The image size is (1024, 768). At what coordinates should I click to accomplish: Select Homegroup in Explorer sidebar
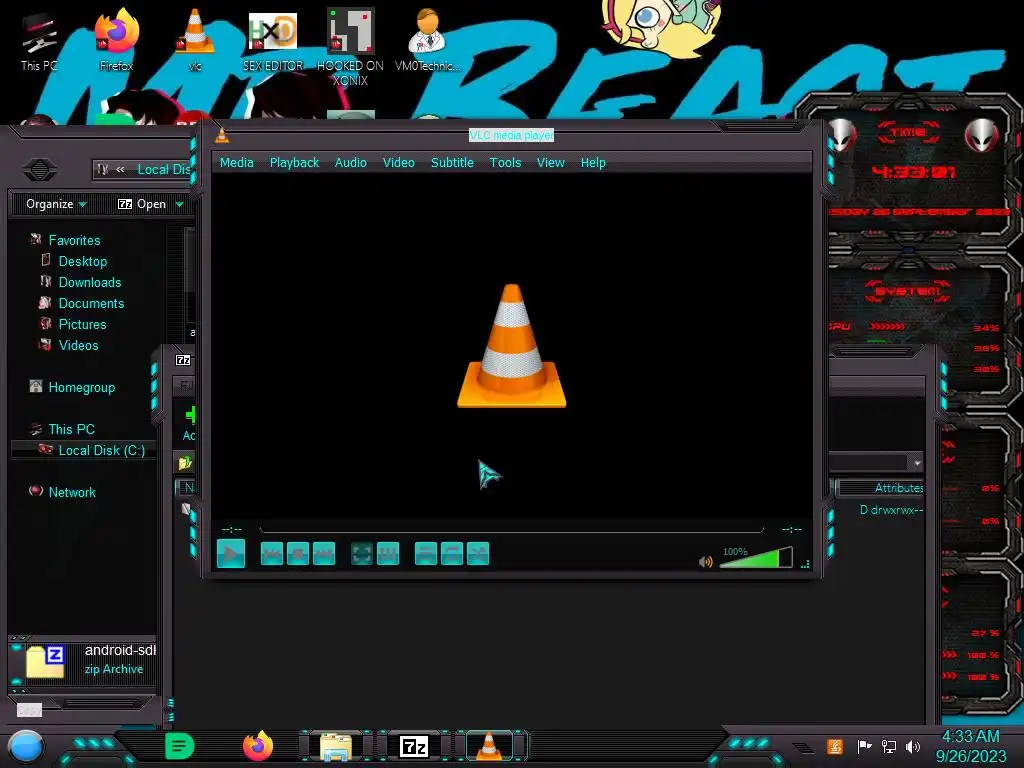click(81, 387)
